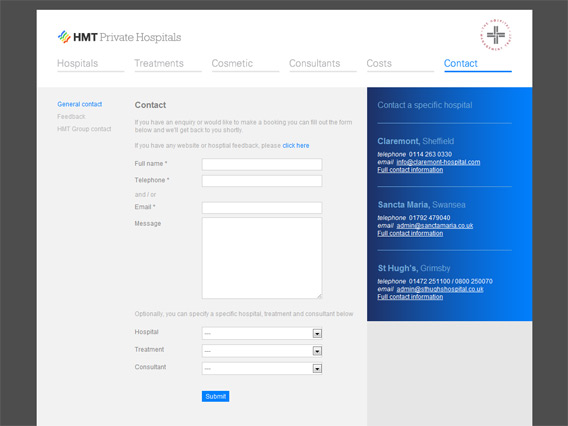The width and height of the screenshot is (568, 426).
Task: Open the Feedback sidebar link
Action: tap(71, 117)
